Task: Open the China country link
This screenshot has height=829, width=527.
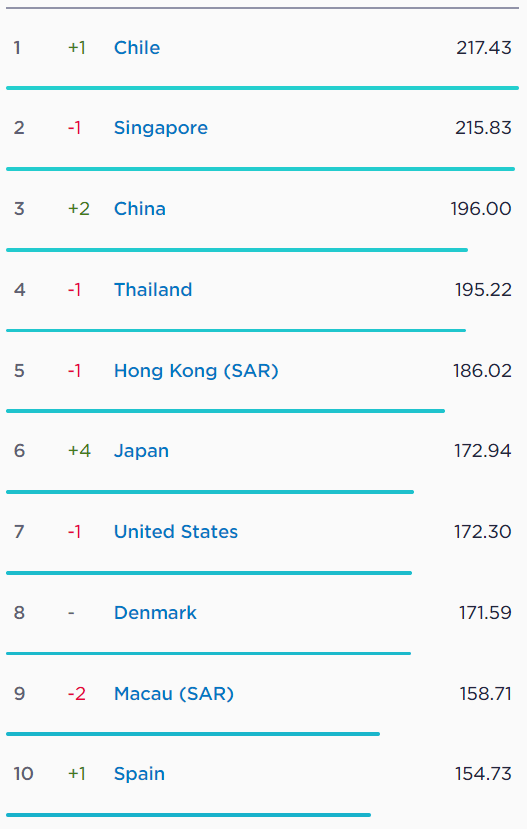Action: coord(140,209)
